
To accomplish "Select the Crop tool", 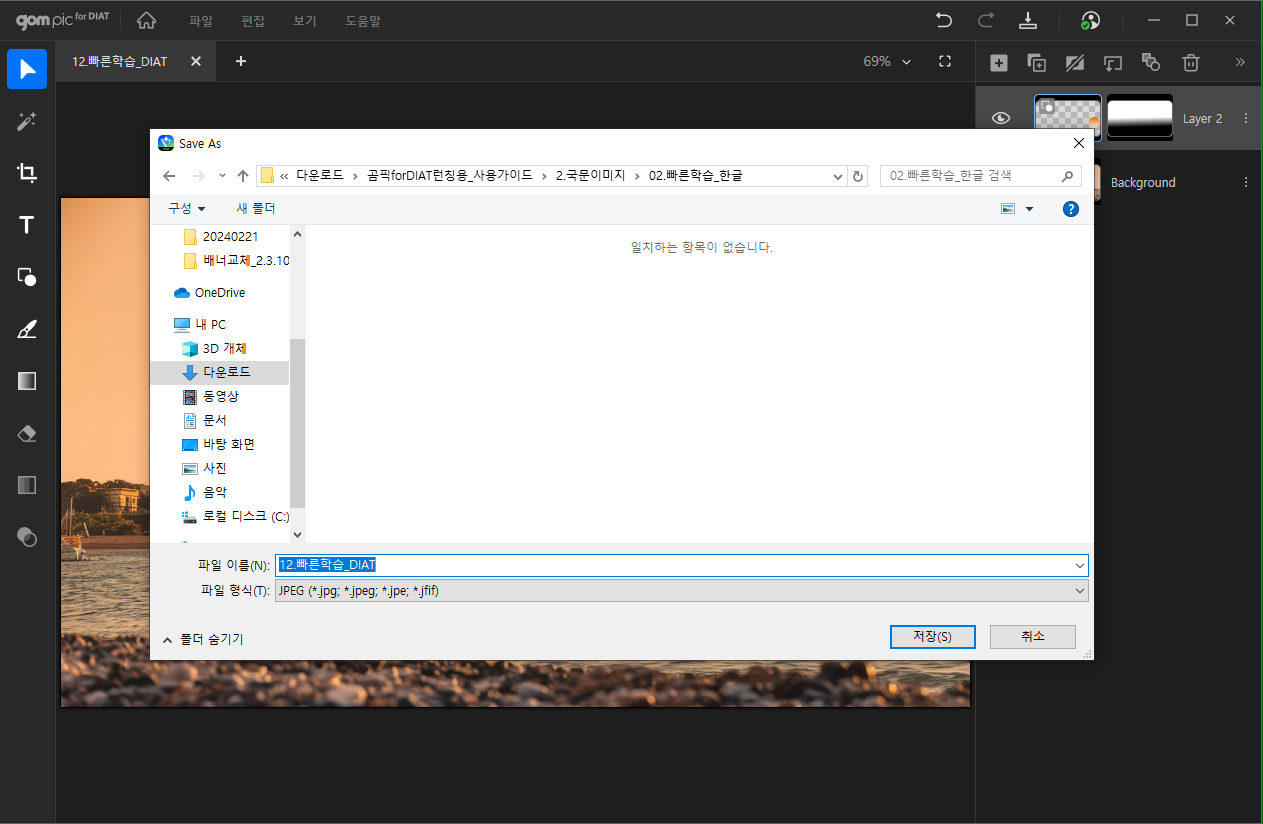I will tap(27, 173).
